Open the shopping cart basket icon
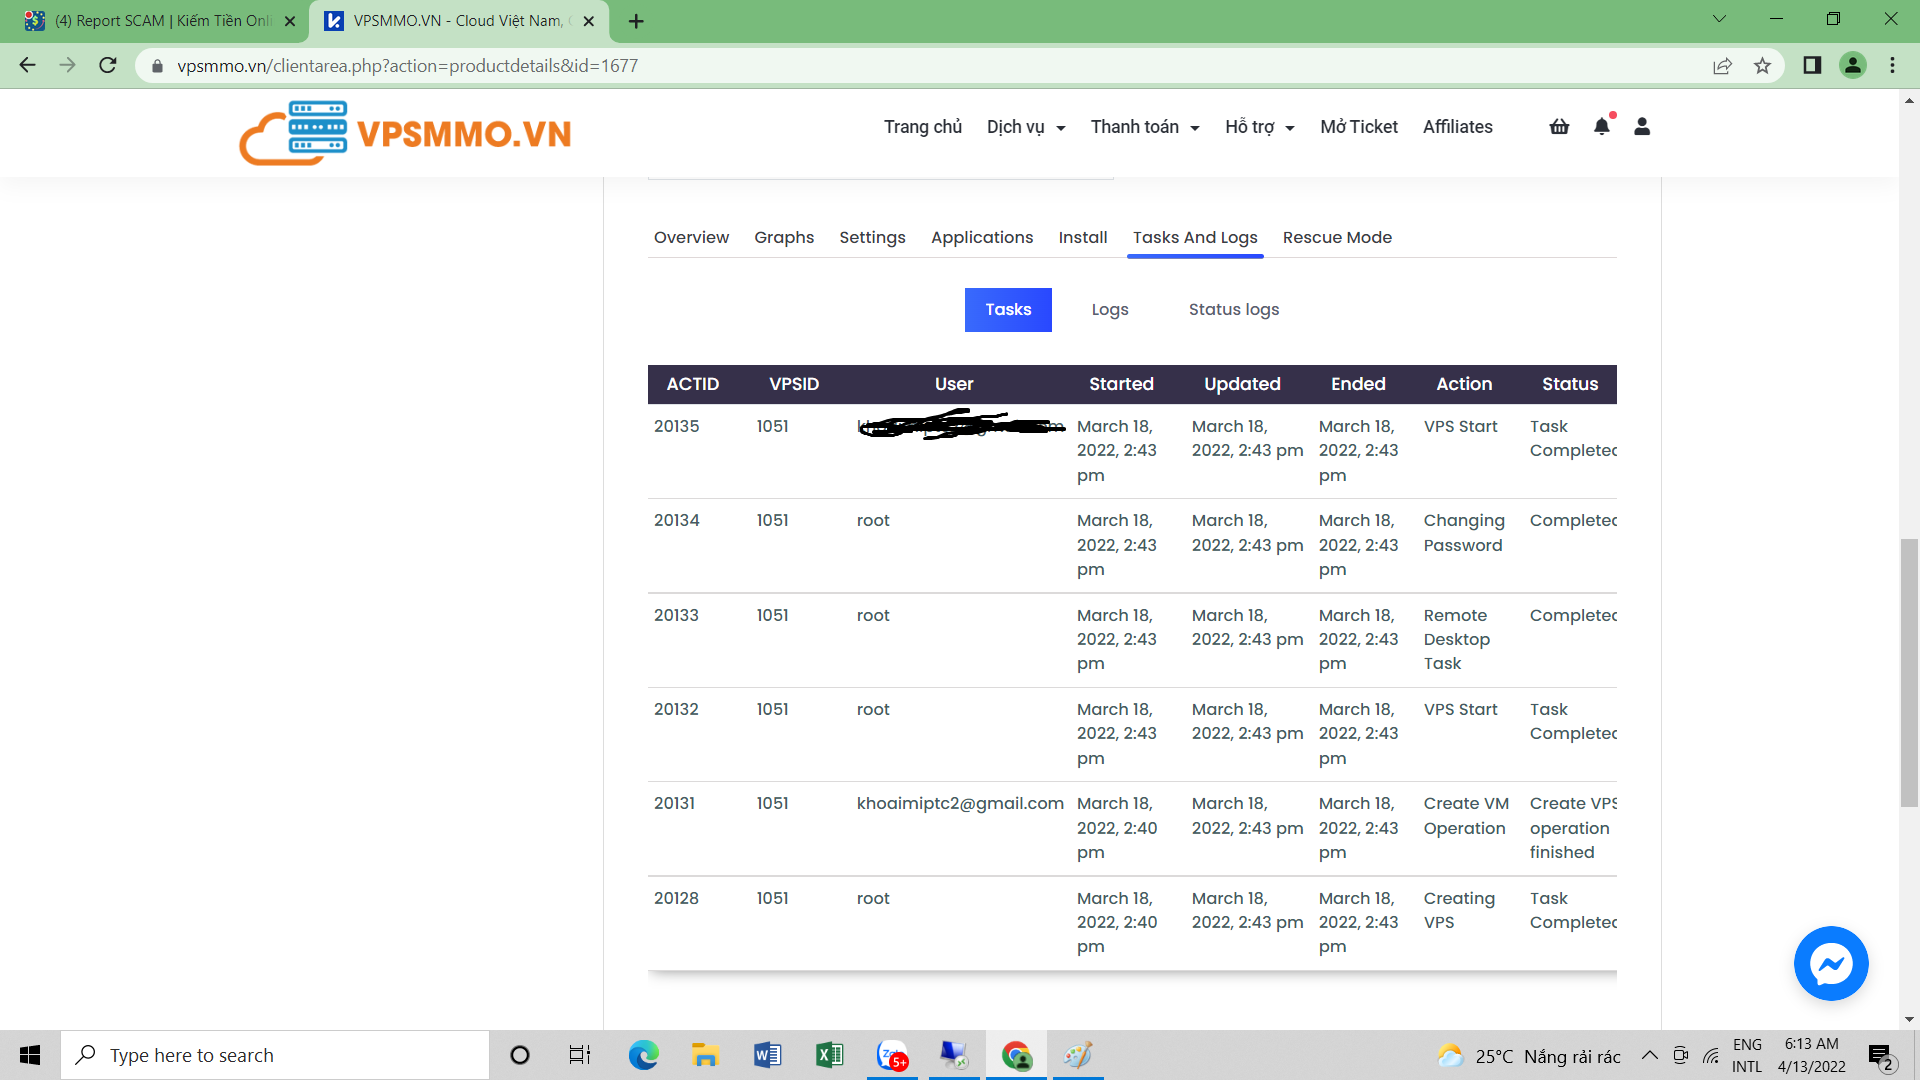The height and width of the screenshot is (1080, 1920). [1559, 127]
